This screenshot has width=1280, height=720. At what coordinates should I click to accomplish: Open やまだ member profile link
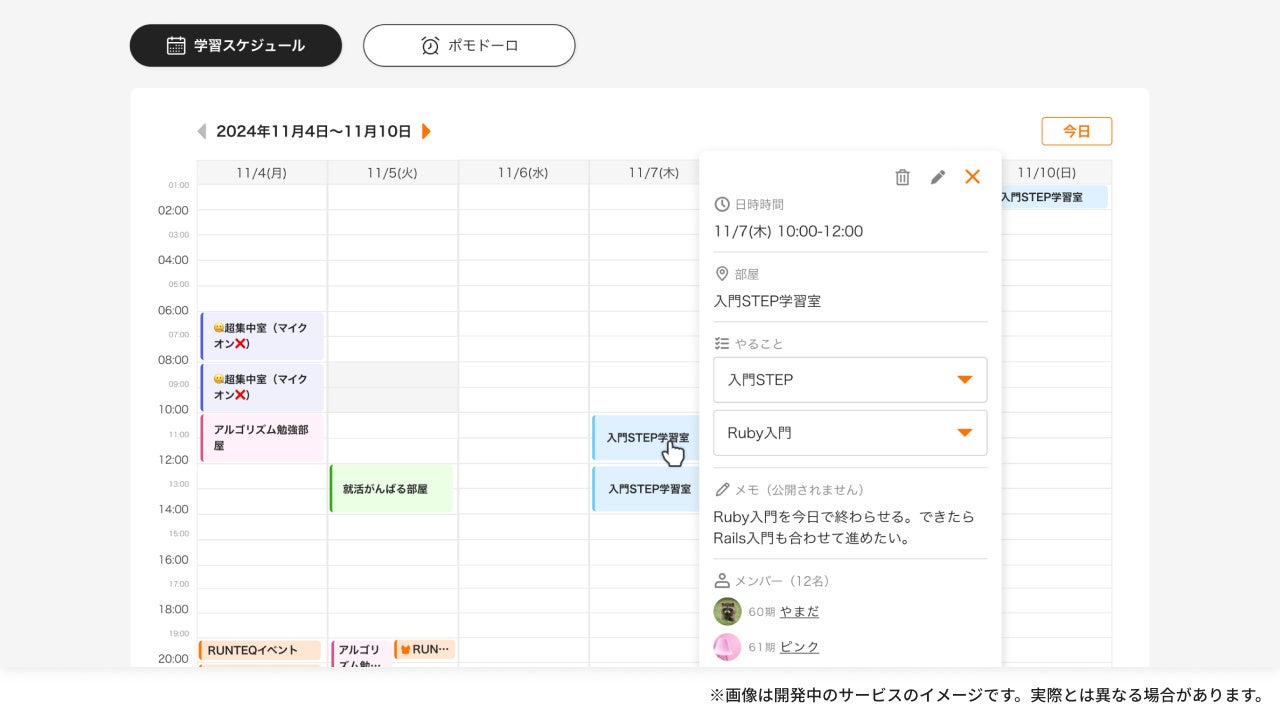[x=799, y=611]
